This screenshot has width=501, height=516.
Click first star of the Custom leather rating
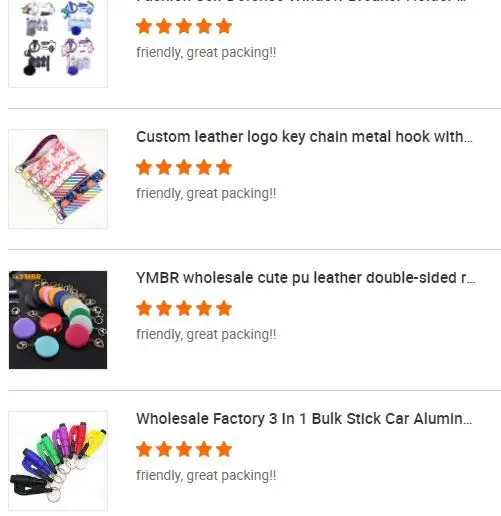[x=144, y=167]
